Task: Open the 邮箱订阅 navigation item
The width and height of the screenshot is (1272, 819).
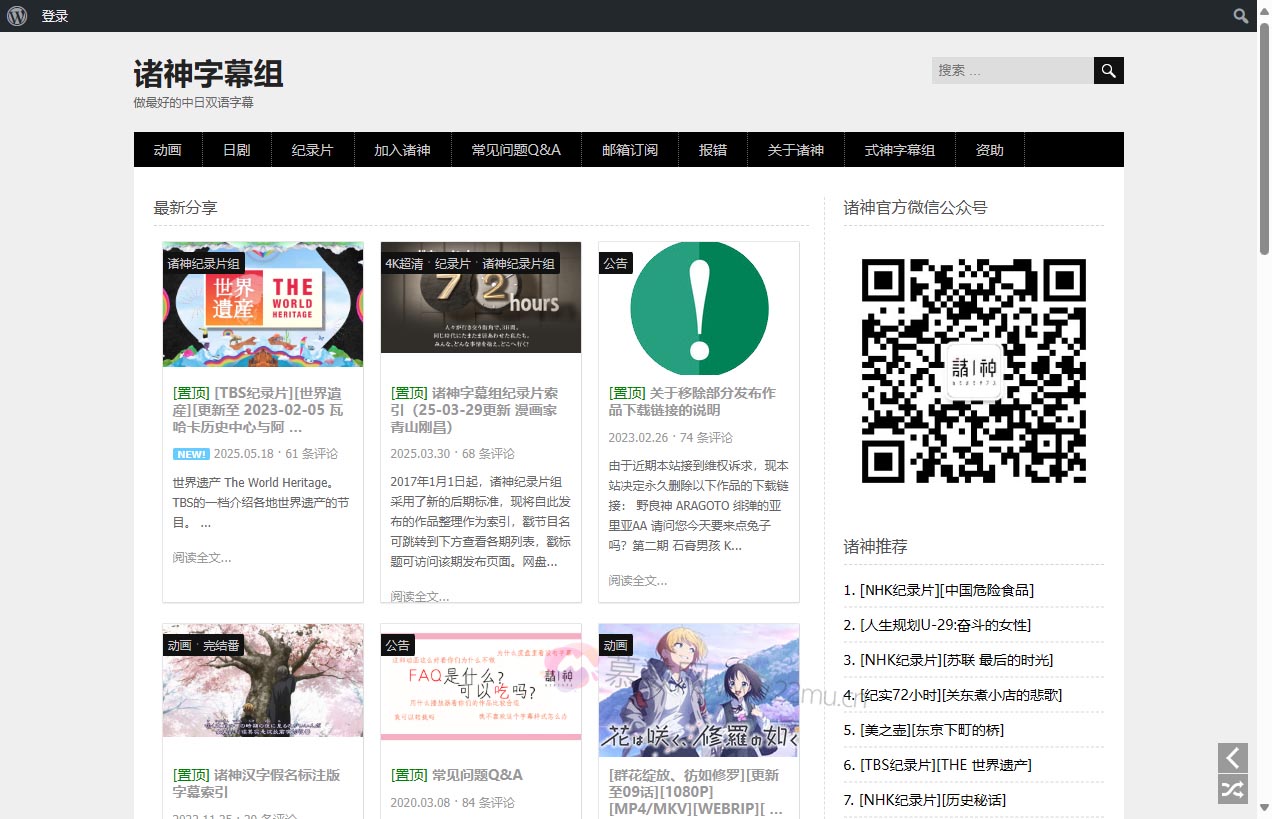Action: pos(630,150)
